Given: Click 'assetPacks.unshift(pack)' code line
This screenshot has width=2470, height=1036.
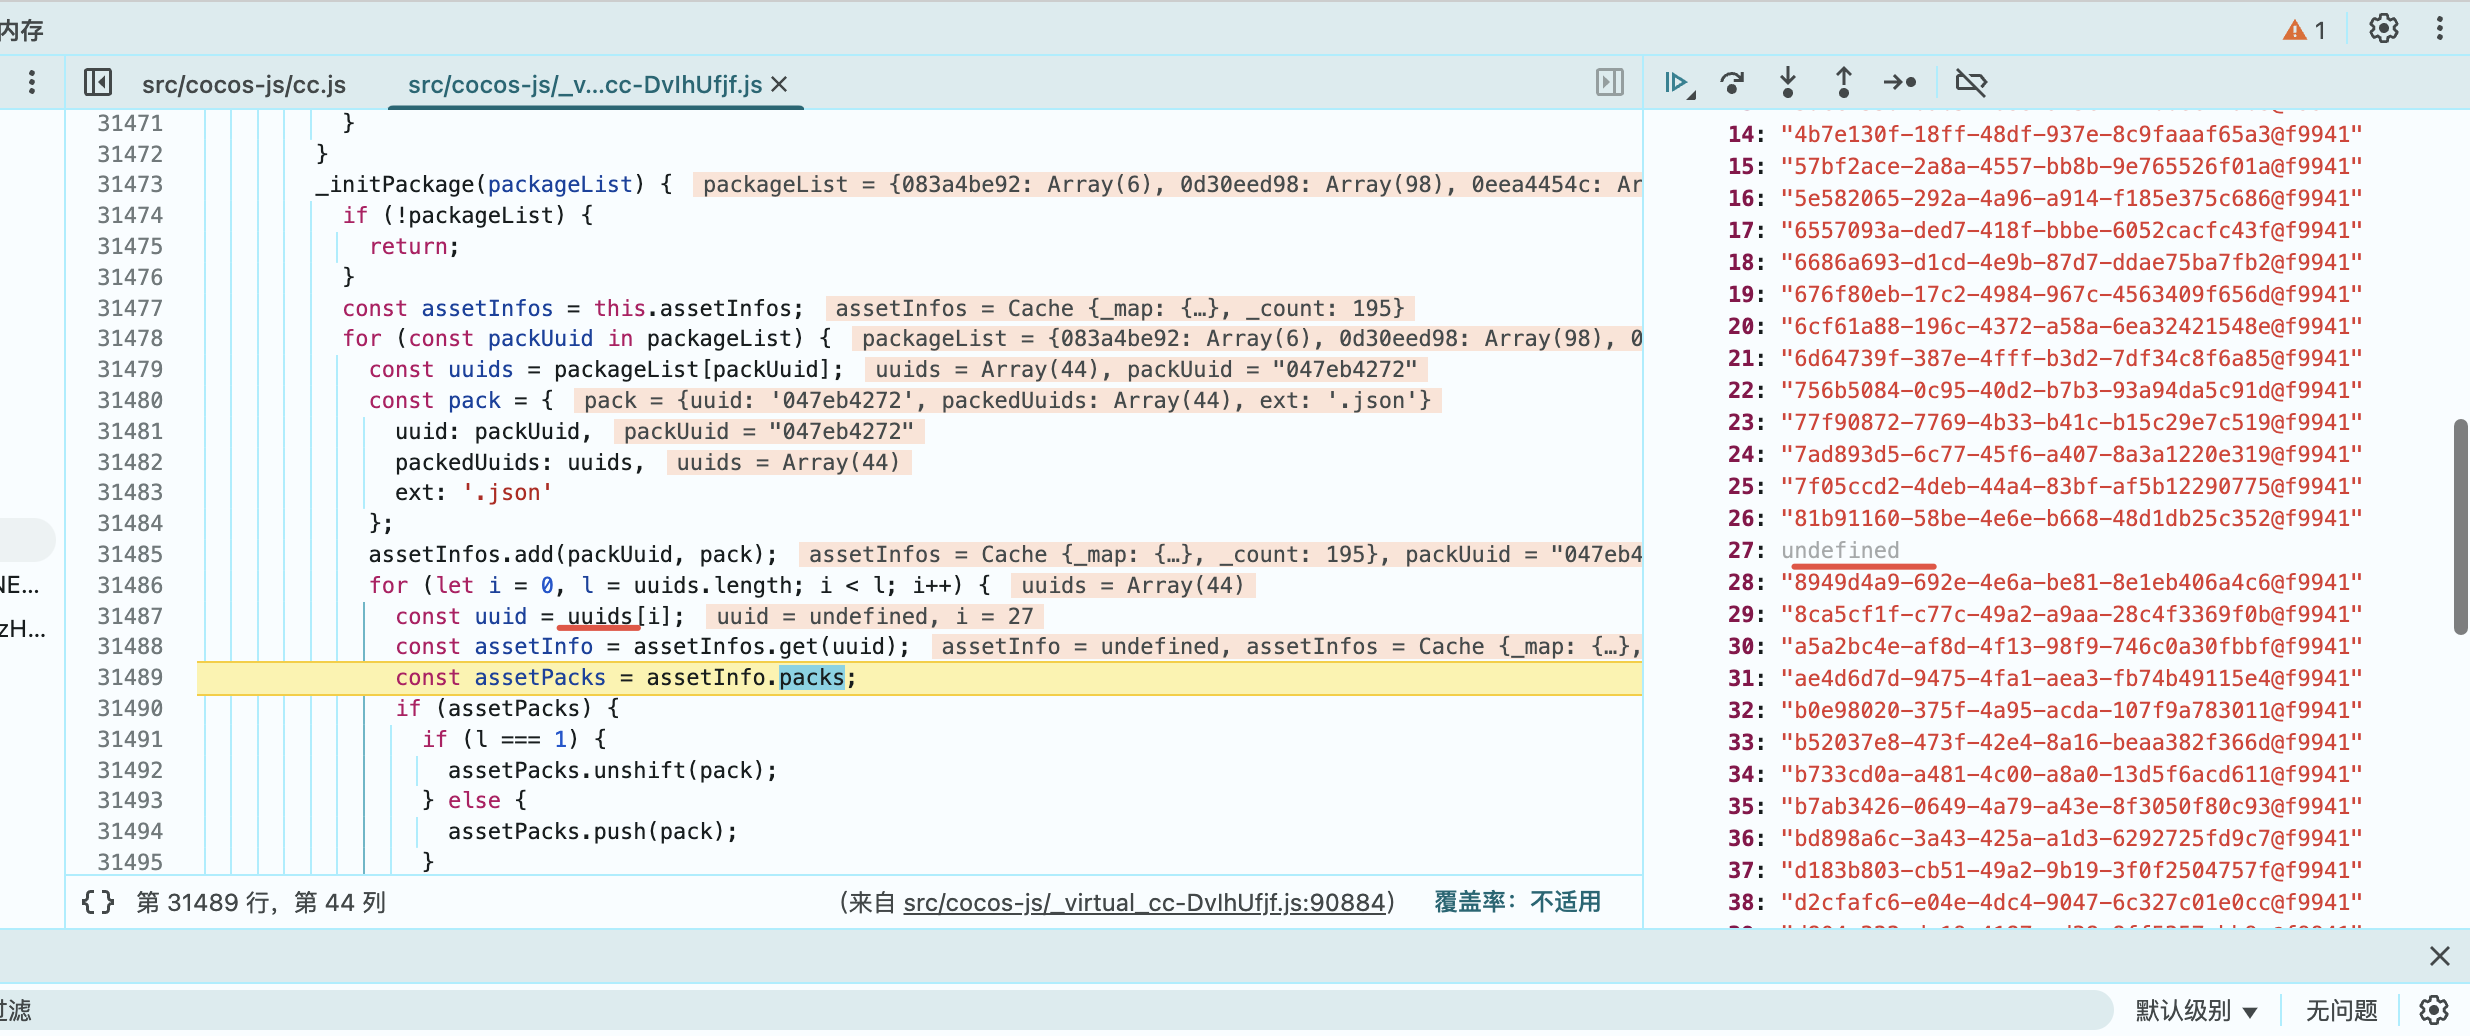Looking at the screenshot, I should pos(613,770).
